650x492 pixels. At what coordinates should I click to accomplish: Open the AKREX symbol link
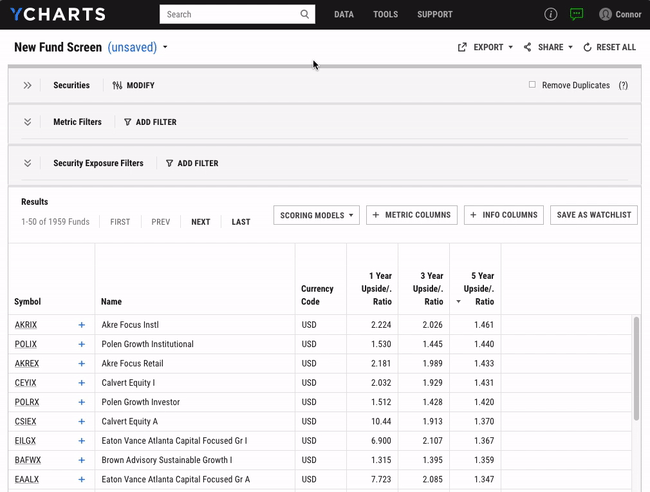tap(27, 364)
